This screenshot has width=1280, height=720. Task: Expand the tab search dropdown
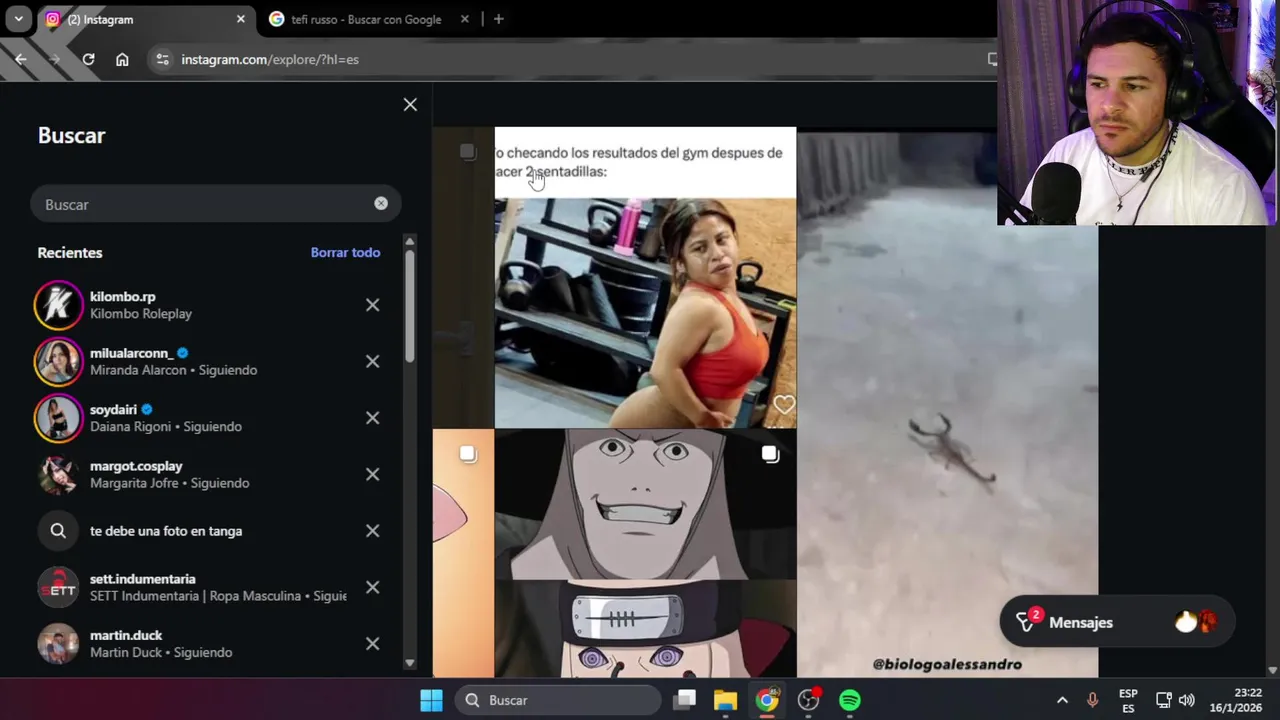tap(18, 19)
